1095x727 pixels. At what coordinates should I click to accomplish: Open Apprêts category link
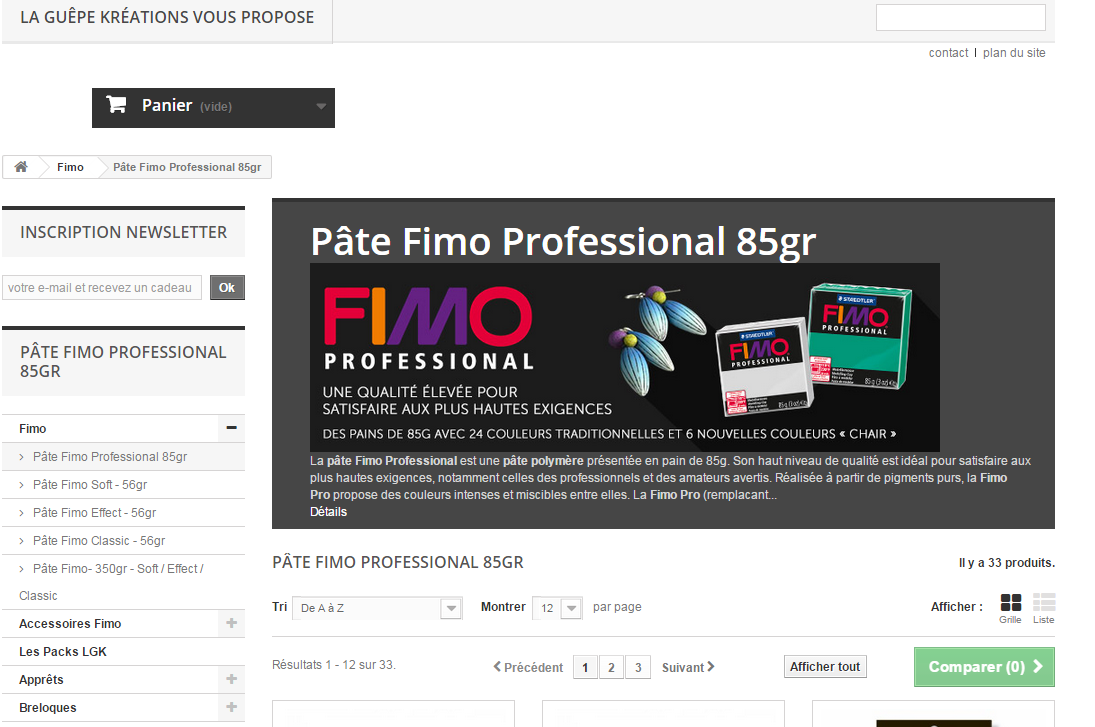[41, 680]
